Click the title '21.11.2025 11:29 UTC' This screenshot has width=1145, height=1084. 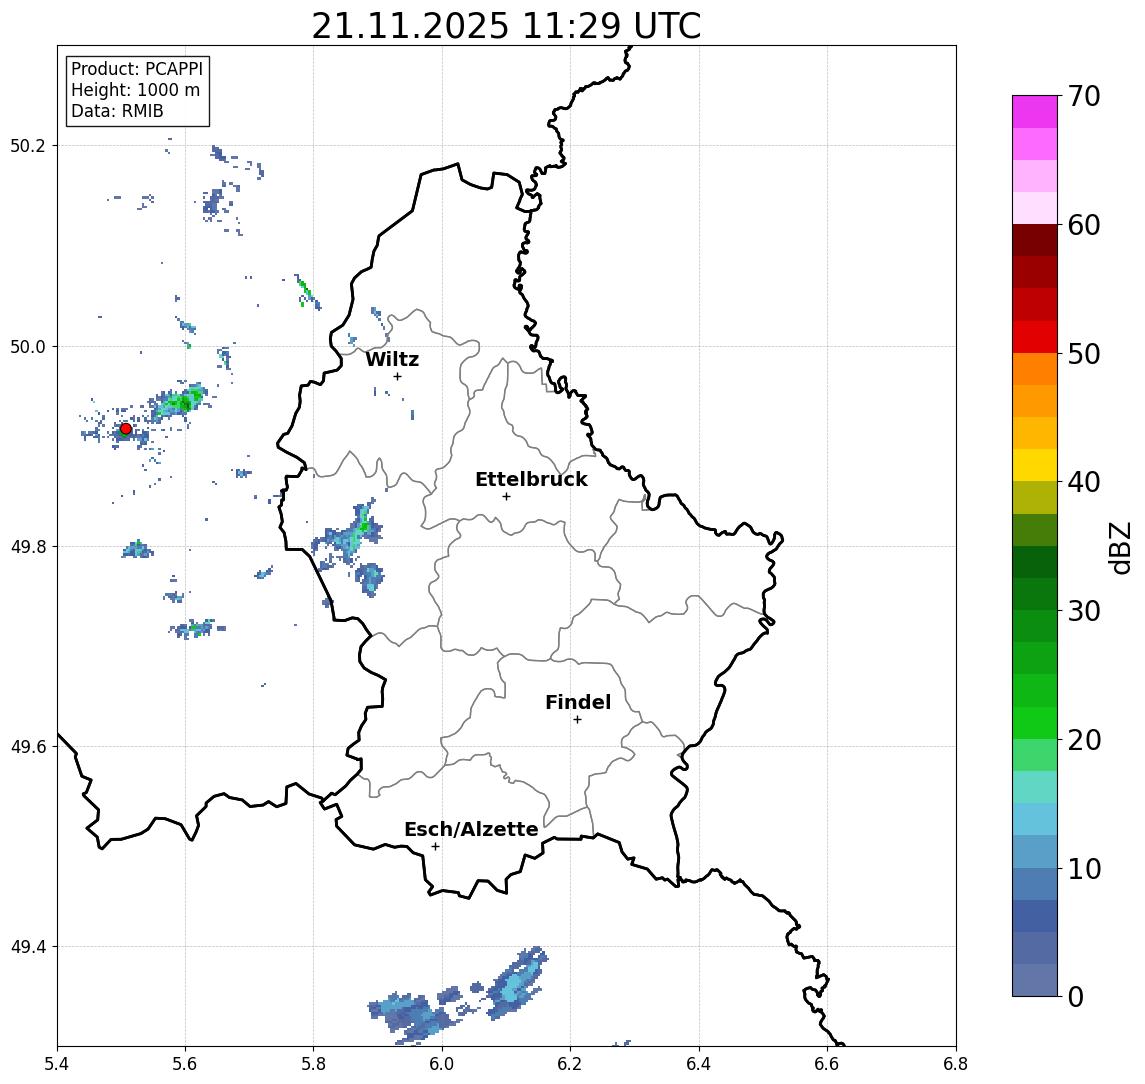[506, 26]
